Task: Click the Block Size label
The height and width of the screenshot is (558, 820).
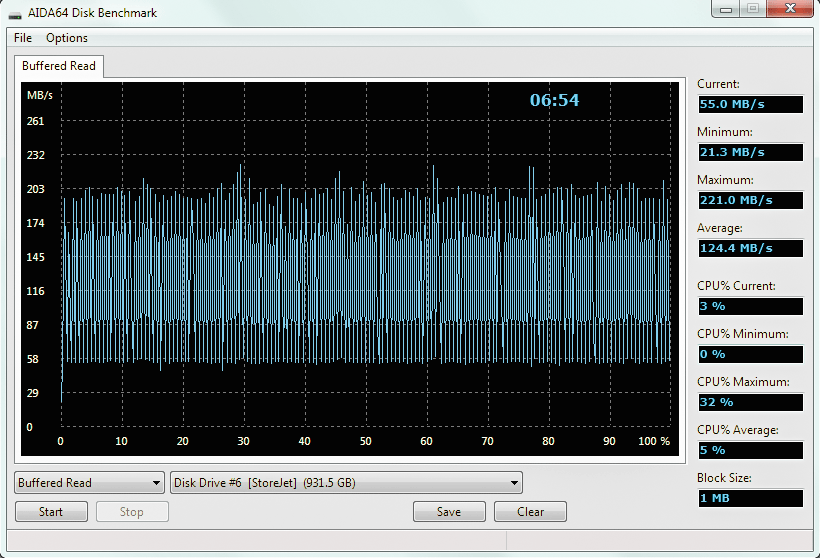Action: click(724, 478)
